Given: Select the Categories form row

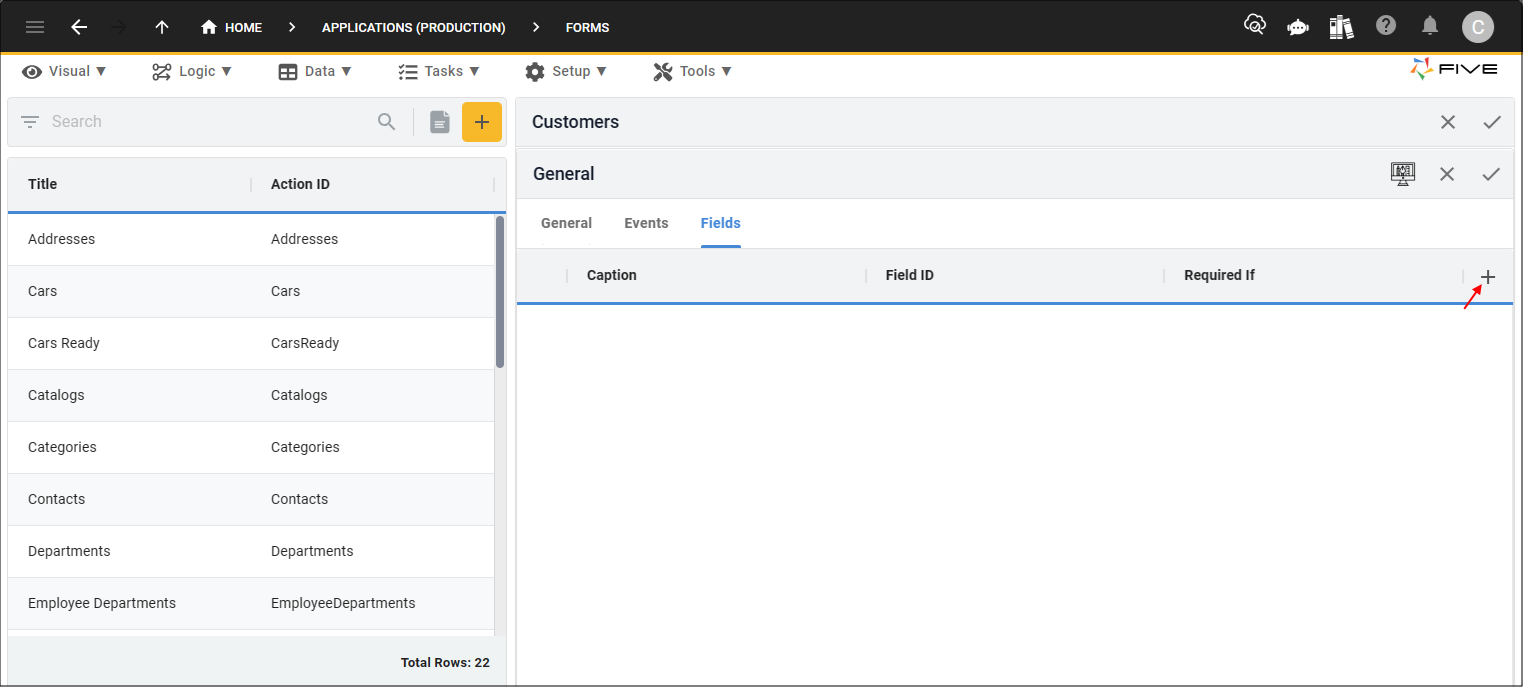Looking at the screenshot, I should pyautogui.click(x=251, y=447).
